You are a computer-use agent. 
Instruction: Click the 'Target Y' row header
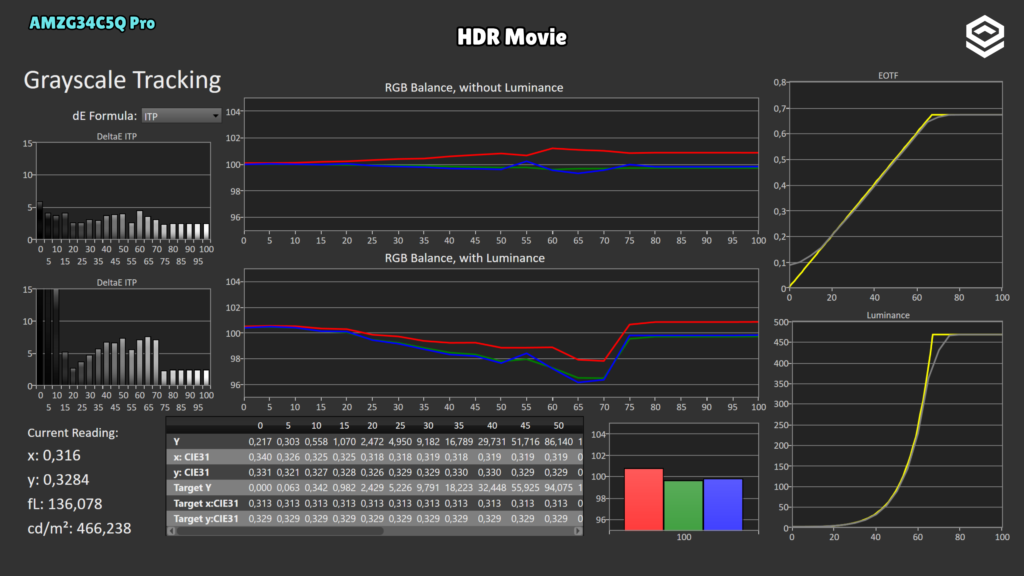click(192, 488)
